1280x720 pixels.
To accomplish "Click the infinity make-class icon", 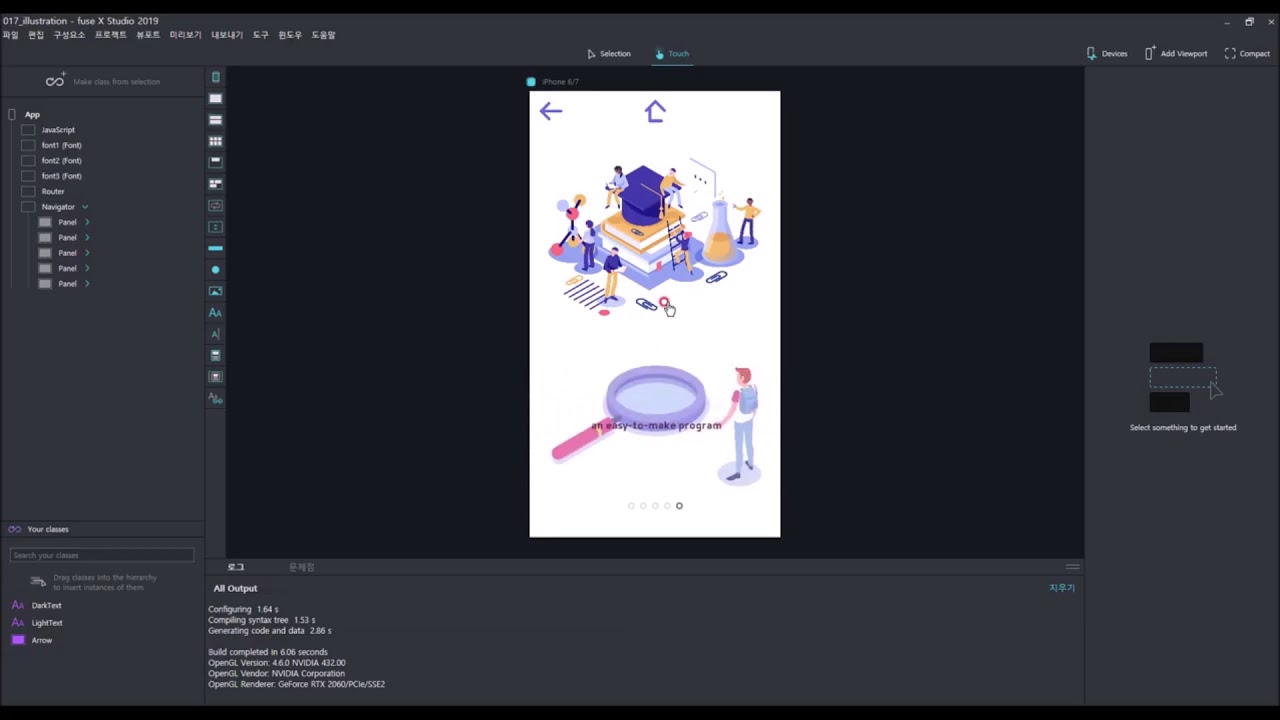I will tap(55, 81).
